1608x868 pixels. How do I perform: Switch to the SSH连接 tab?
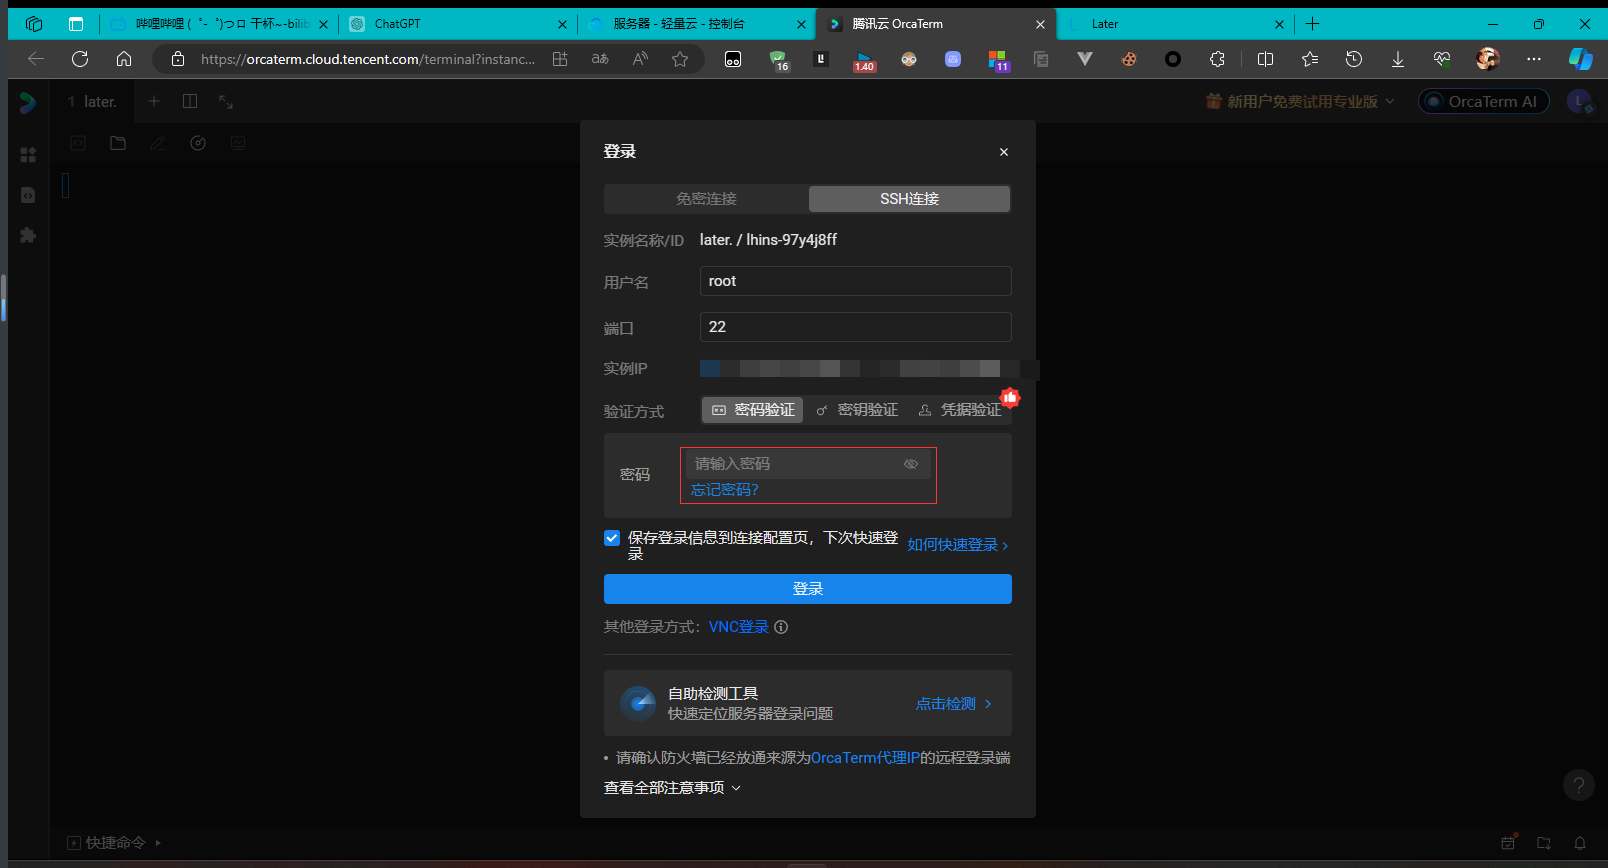(x=909, y=199)
